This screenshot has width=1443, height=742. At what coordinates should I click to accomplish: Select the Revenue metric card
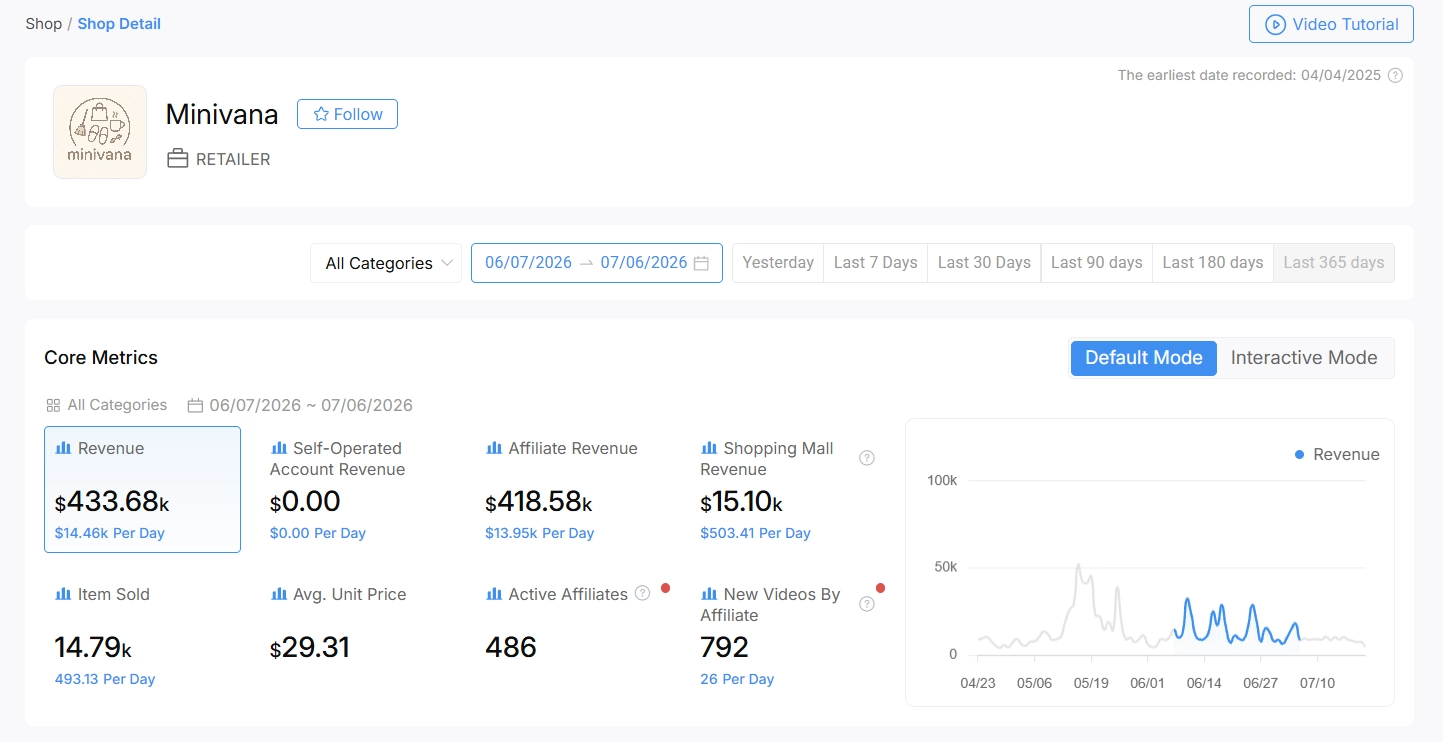[x=142, y=489]
